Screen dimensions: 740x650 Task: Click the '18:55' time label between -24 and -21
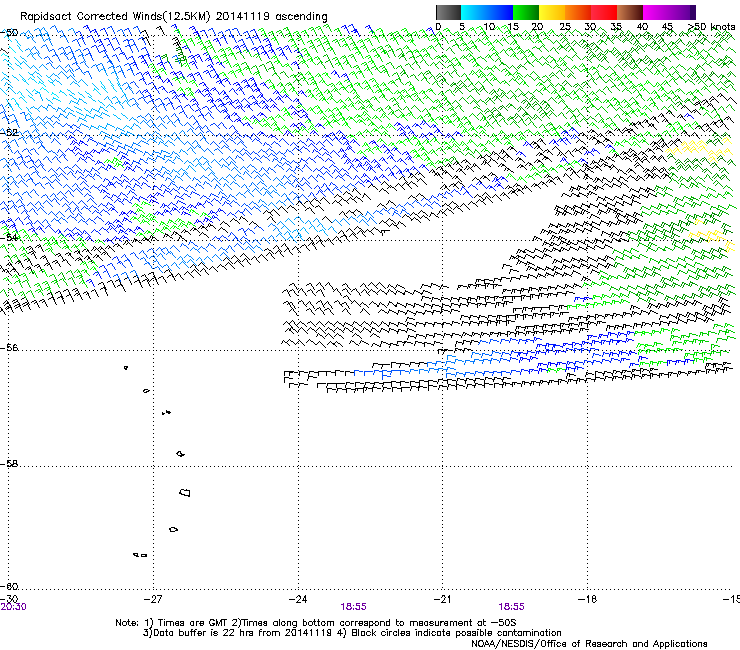tap(353, 607)
